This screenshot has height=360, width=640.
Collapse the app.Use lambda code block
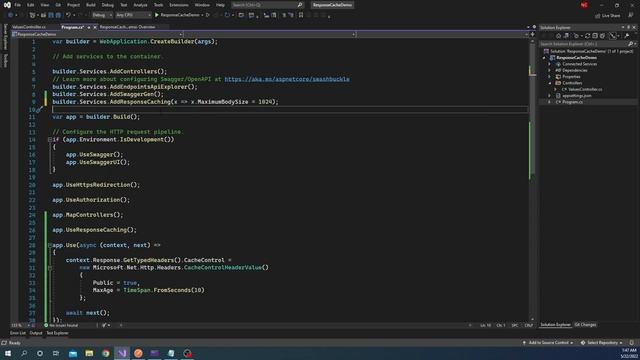click(50, 245)
